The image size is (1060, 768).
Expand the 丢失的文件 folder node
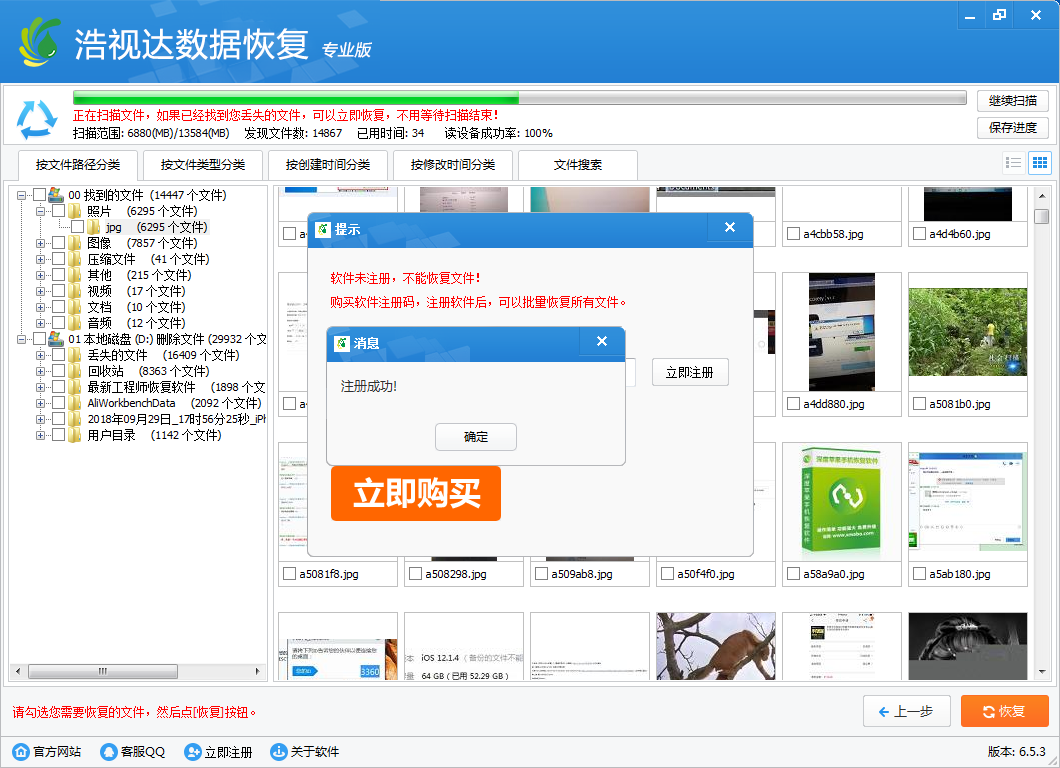click(x=41, y=355)
